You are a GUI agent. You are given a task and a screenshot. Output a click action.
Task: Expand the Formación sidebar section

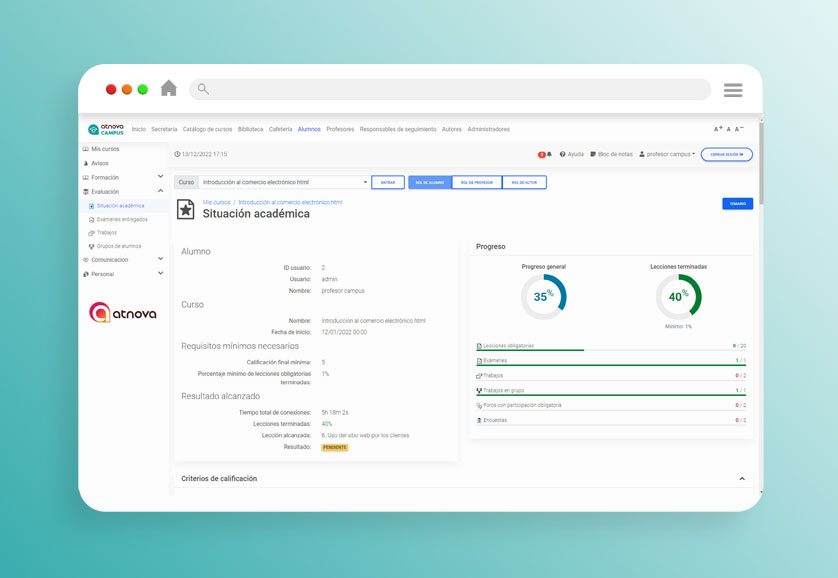point(160,177)
